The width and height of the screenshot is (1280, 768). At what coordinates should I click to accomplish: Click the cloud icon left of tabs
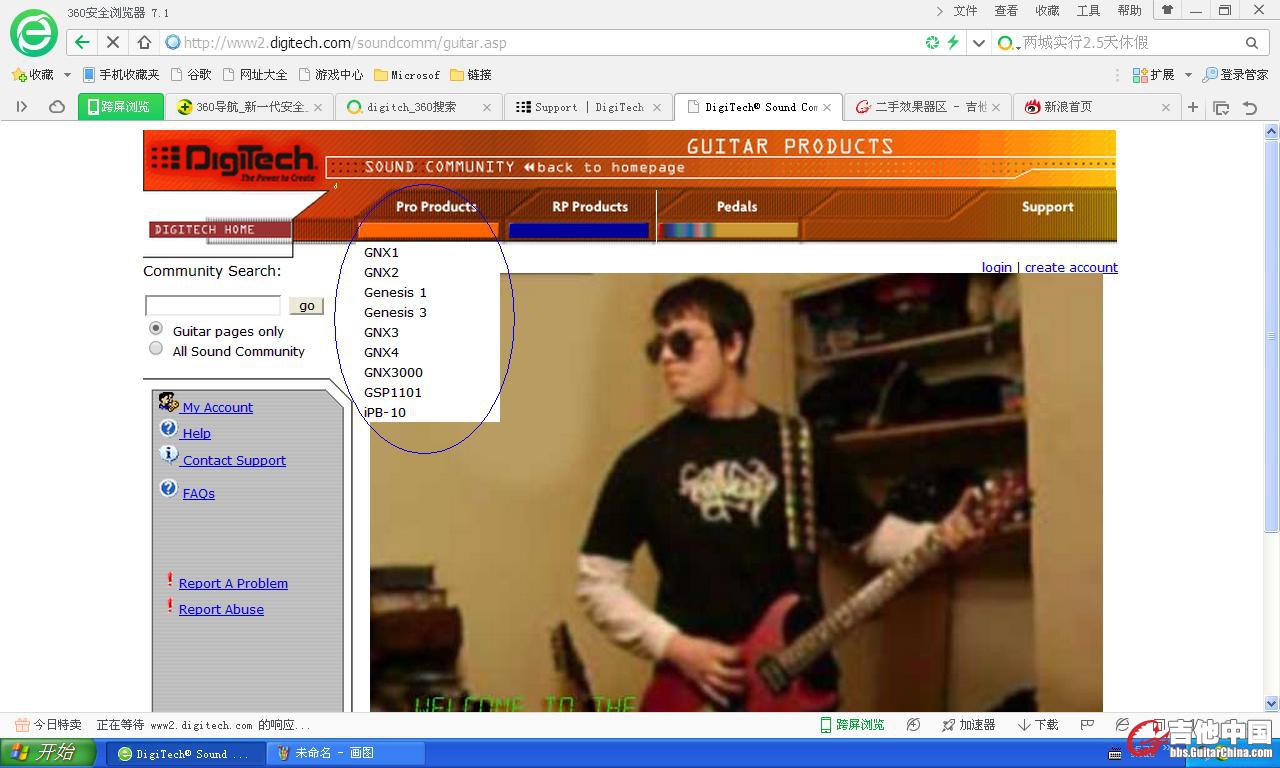(57, 107)
